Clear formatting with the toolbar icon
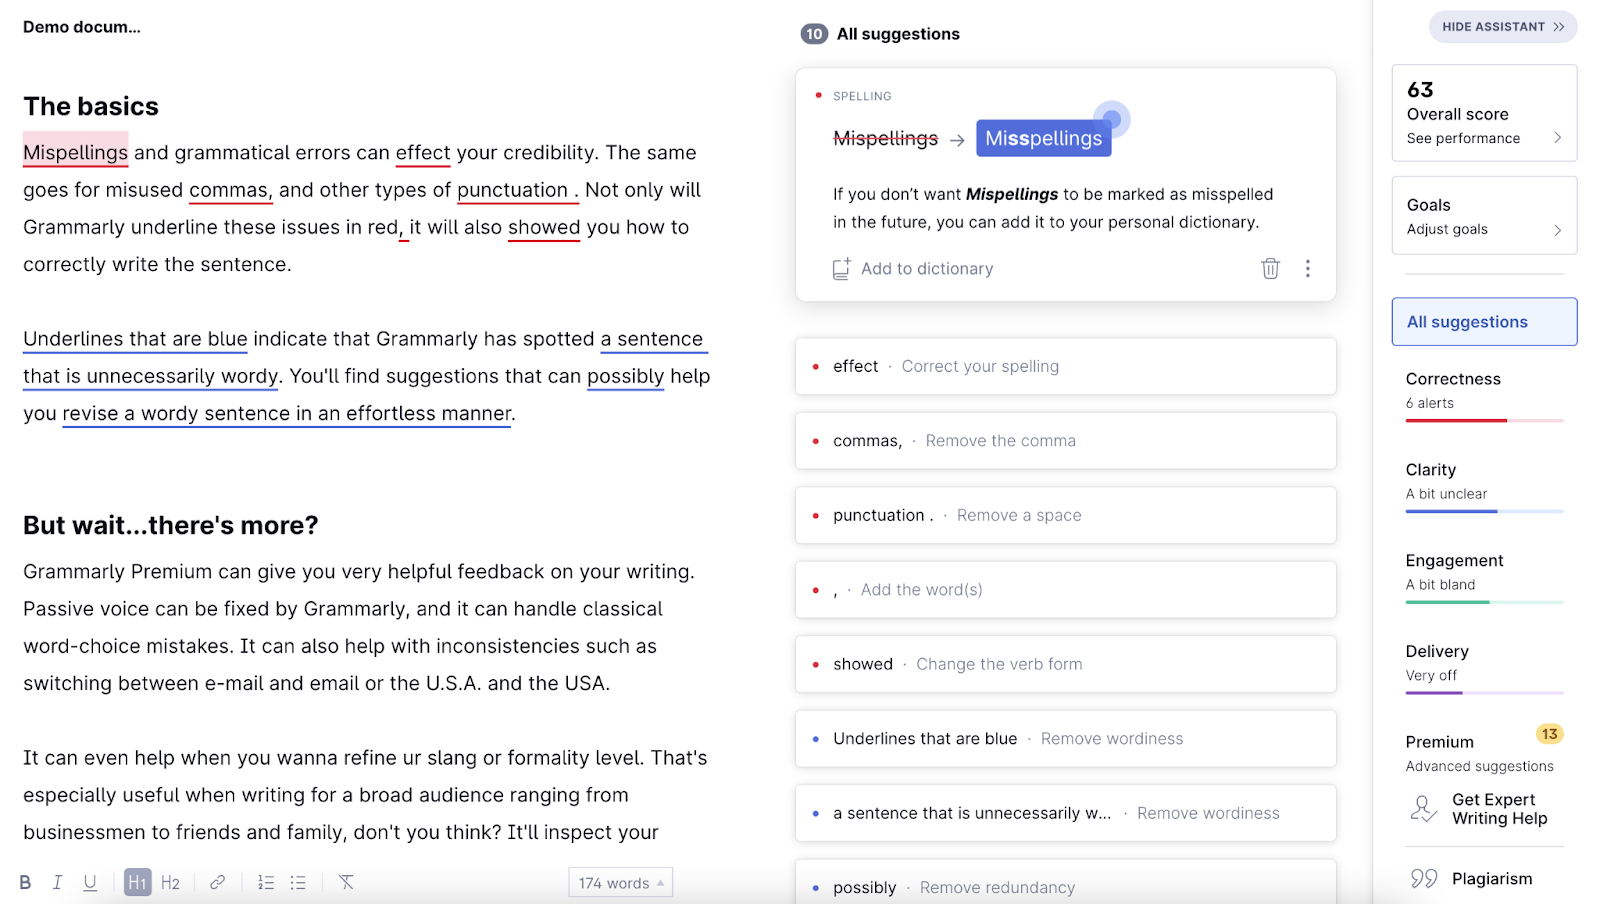Screen dimensions: 1600x904 coord(346,882)
